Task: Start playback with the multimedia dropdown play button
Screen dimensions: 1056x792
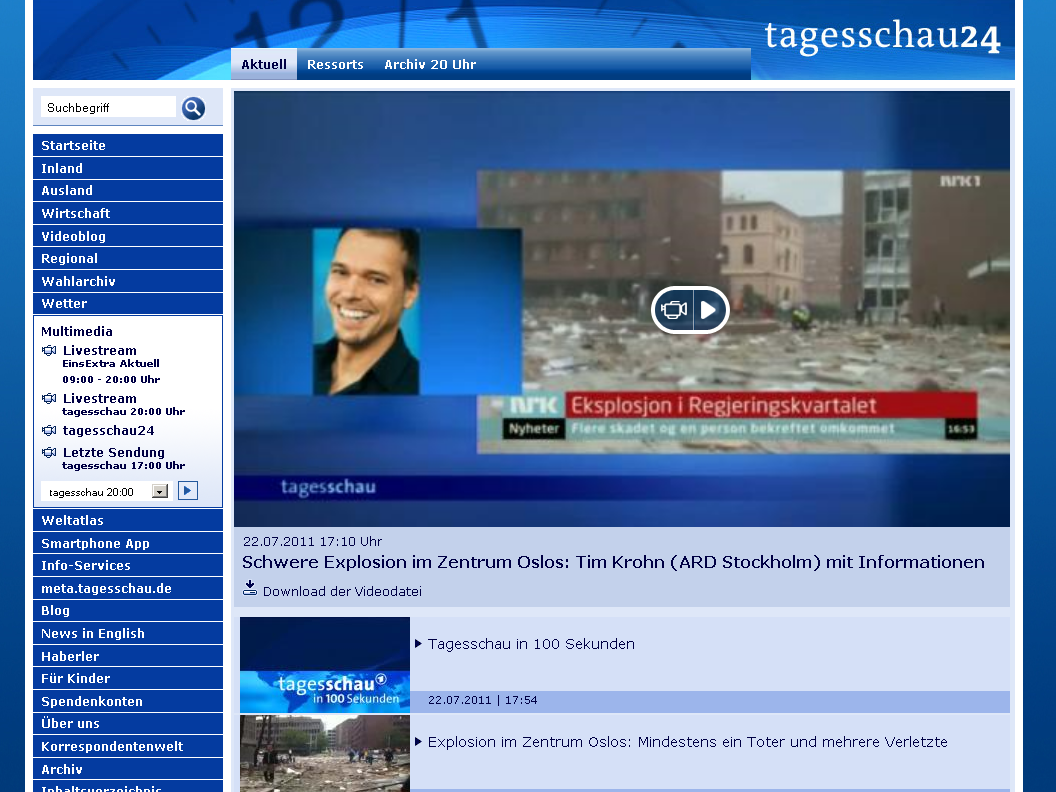Action: click(188, 490)
